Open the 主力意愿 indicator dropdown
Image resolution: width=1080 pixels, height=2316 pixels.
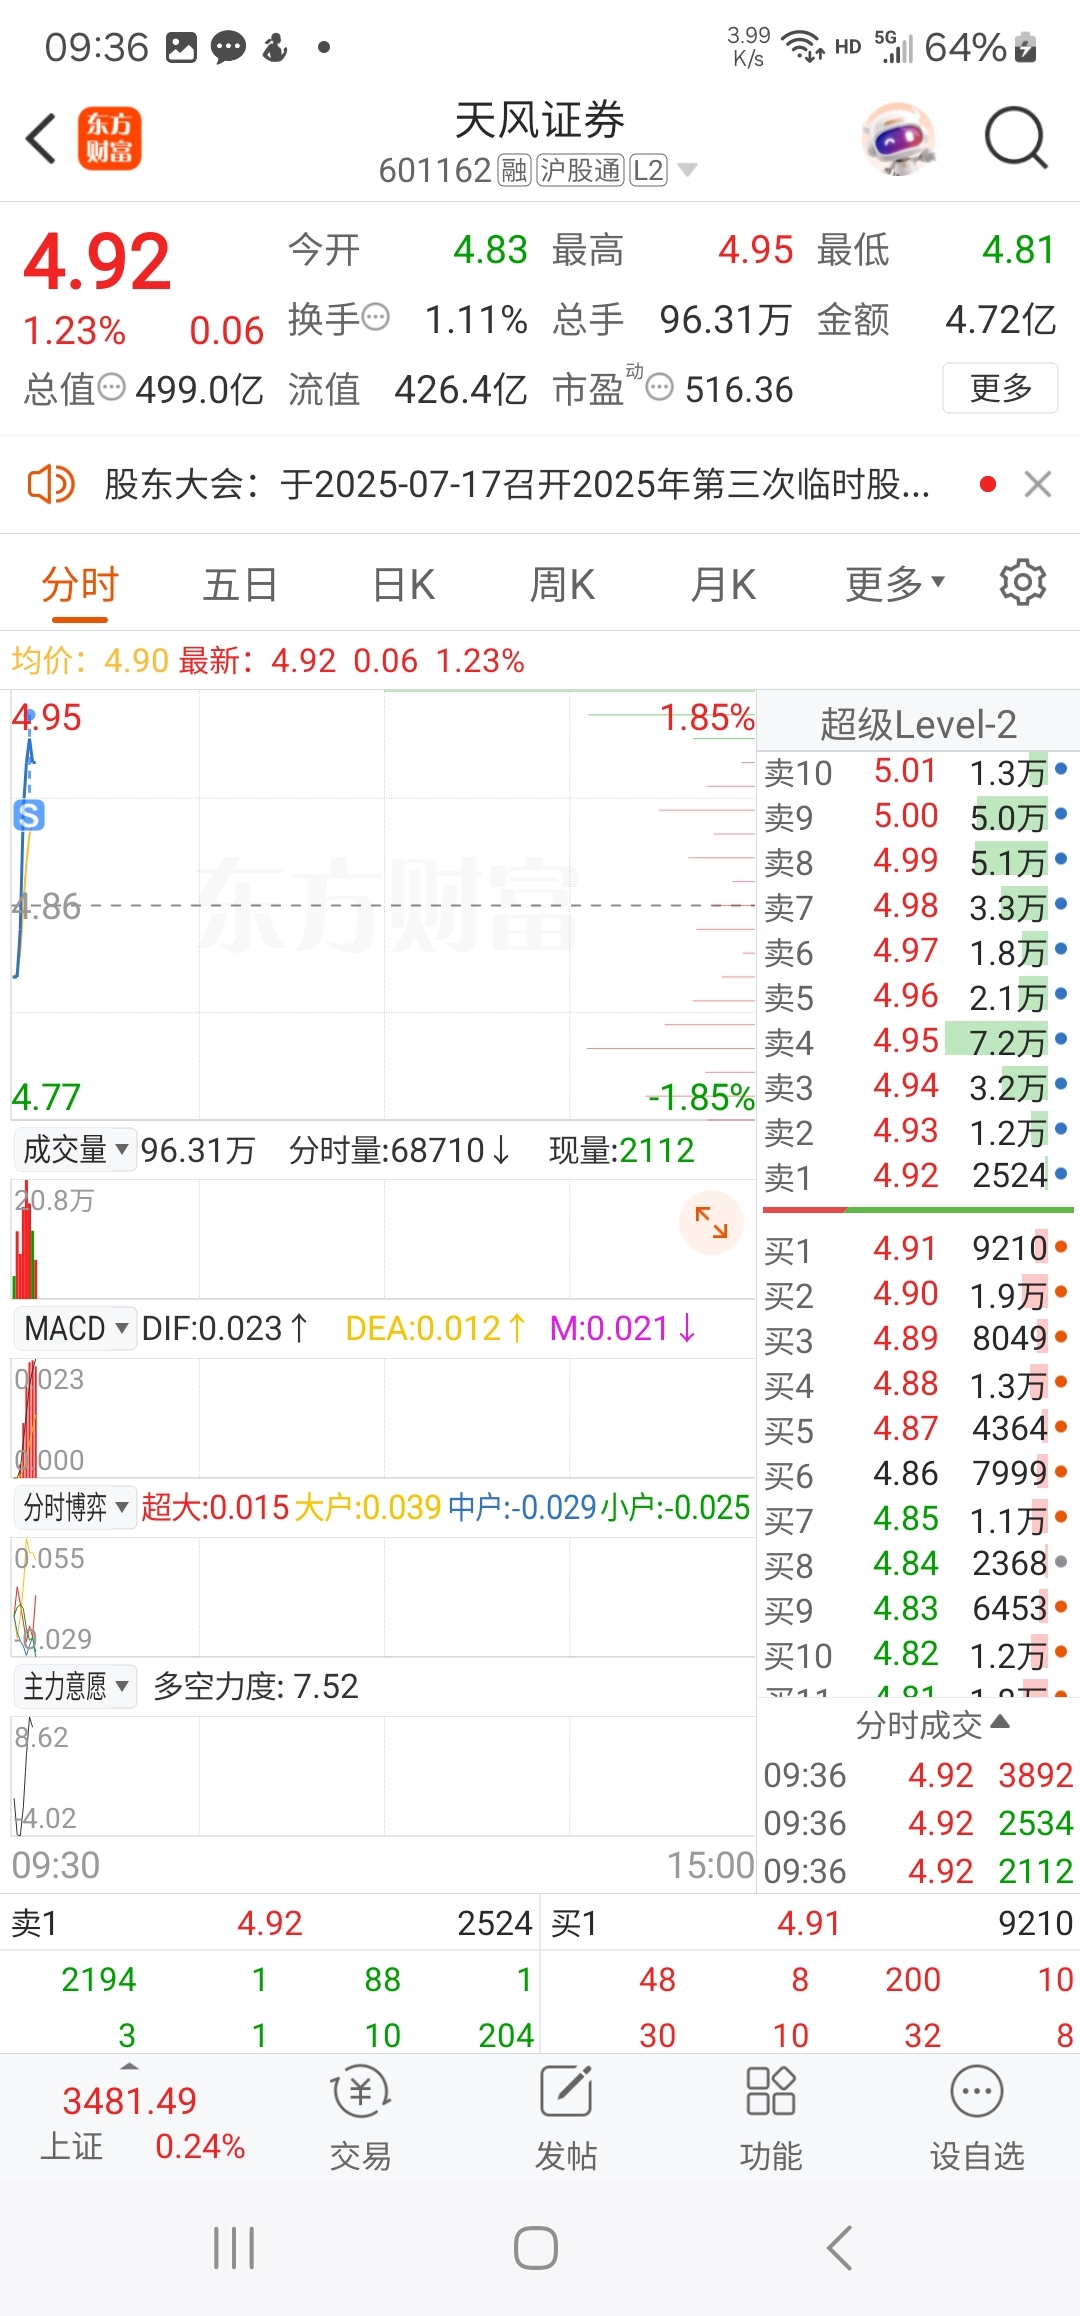74,1686
